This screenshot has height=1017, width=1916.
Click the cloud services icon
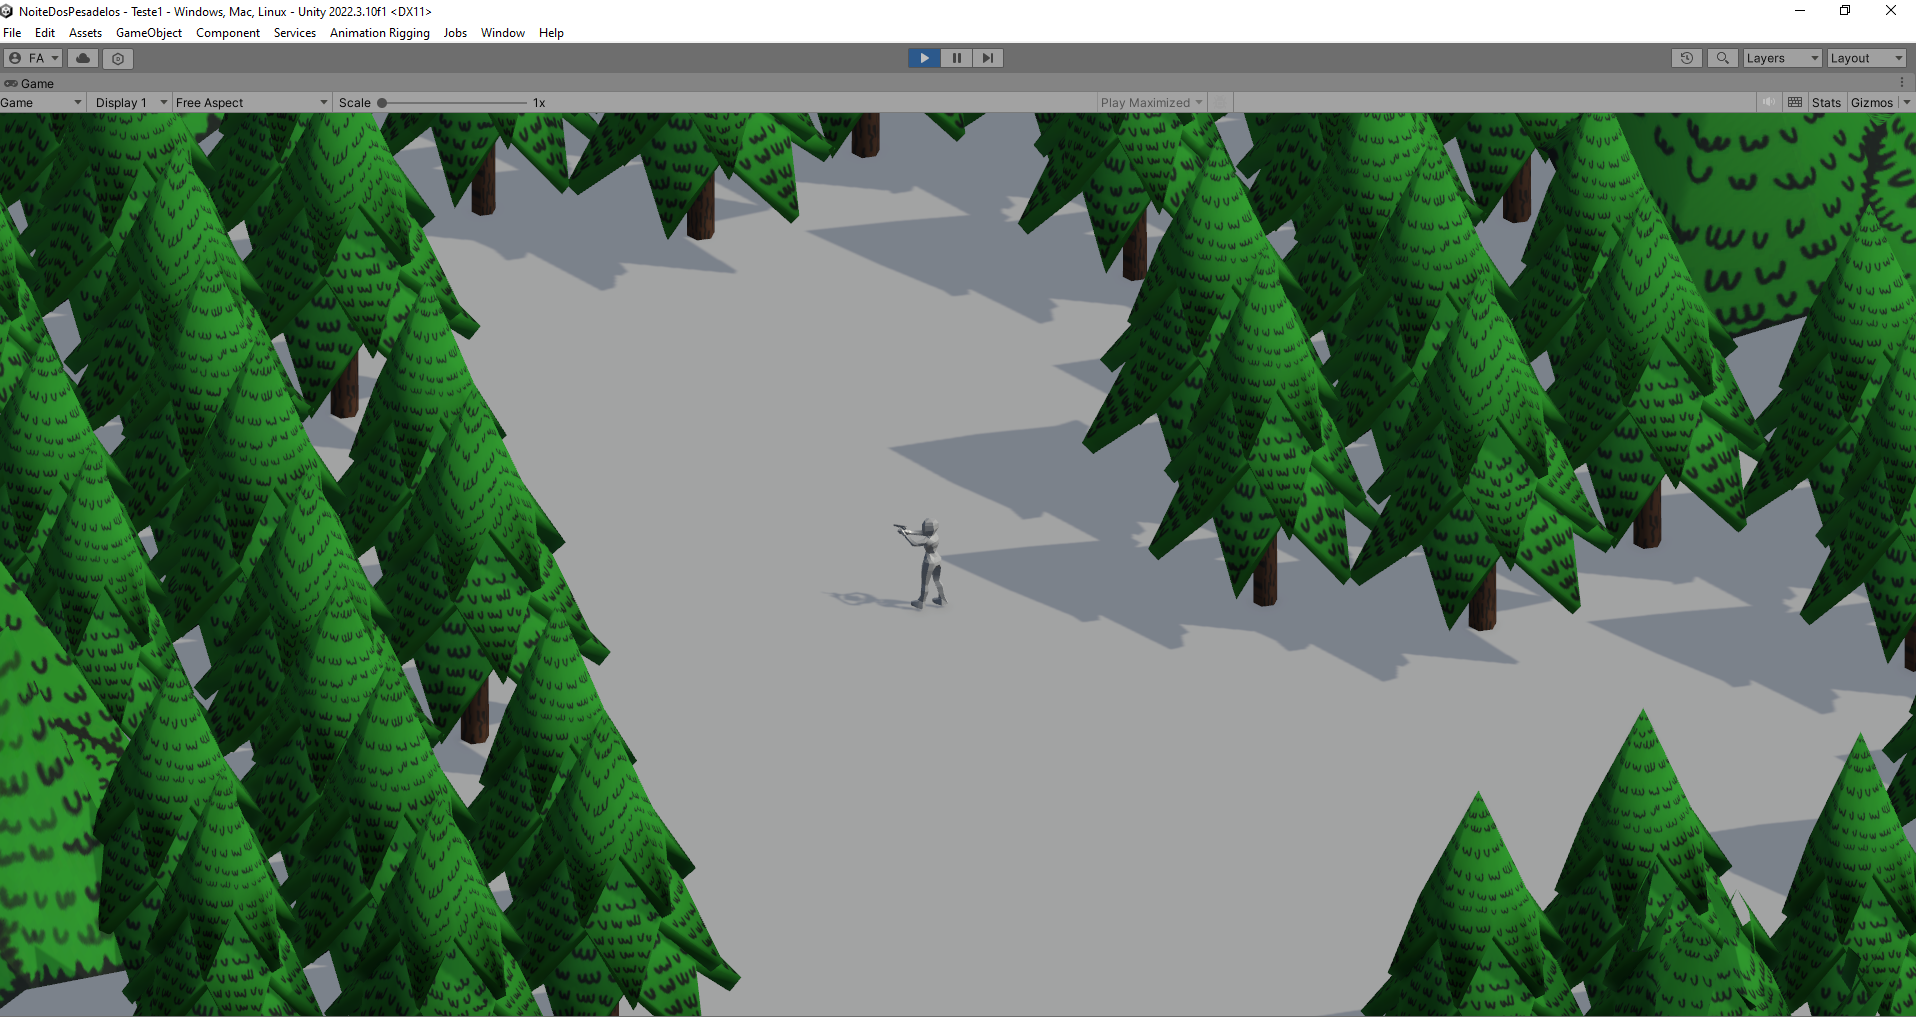coord(83,58)
